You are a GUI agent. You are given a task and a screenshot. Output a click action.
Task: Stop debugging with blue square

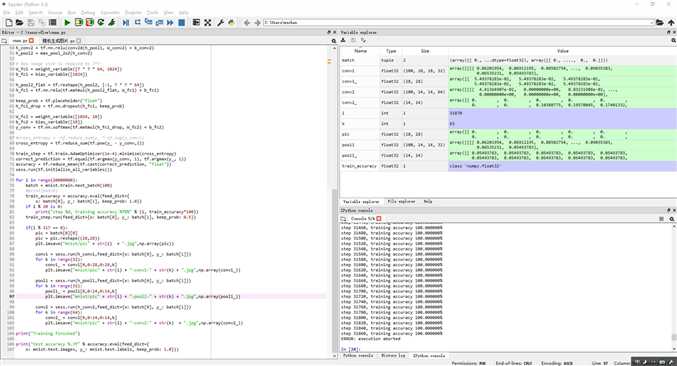tap(182, 22)
